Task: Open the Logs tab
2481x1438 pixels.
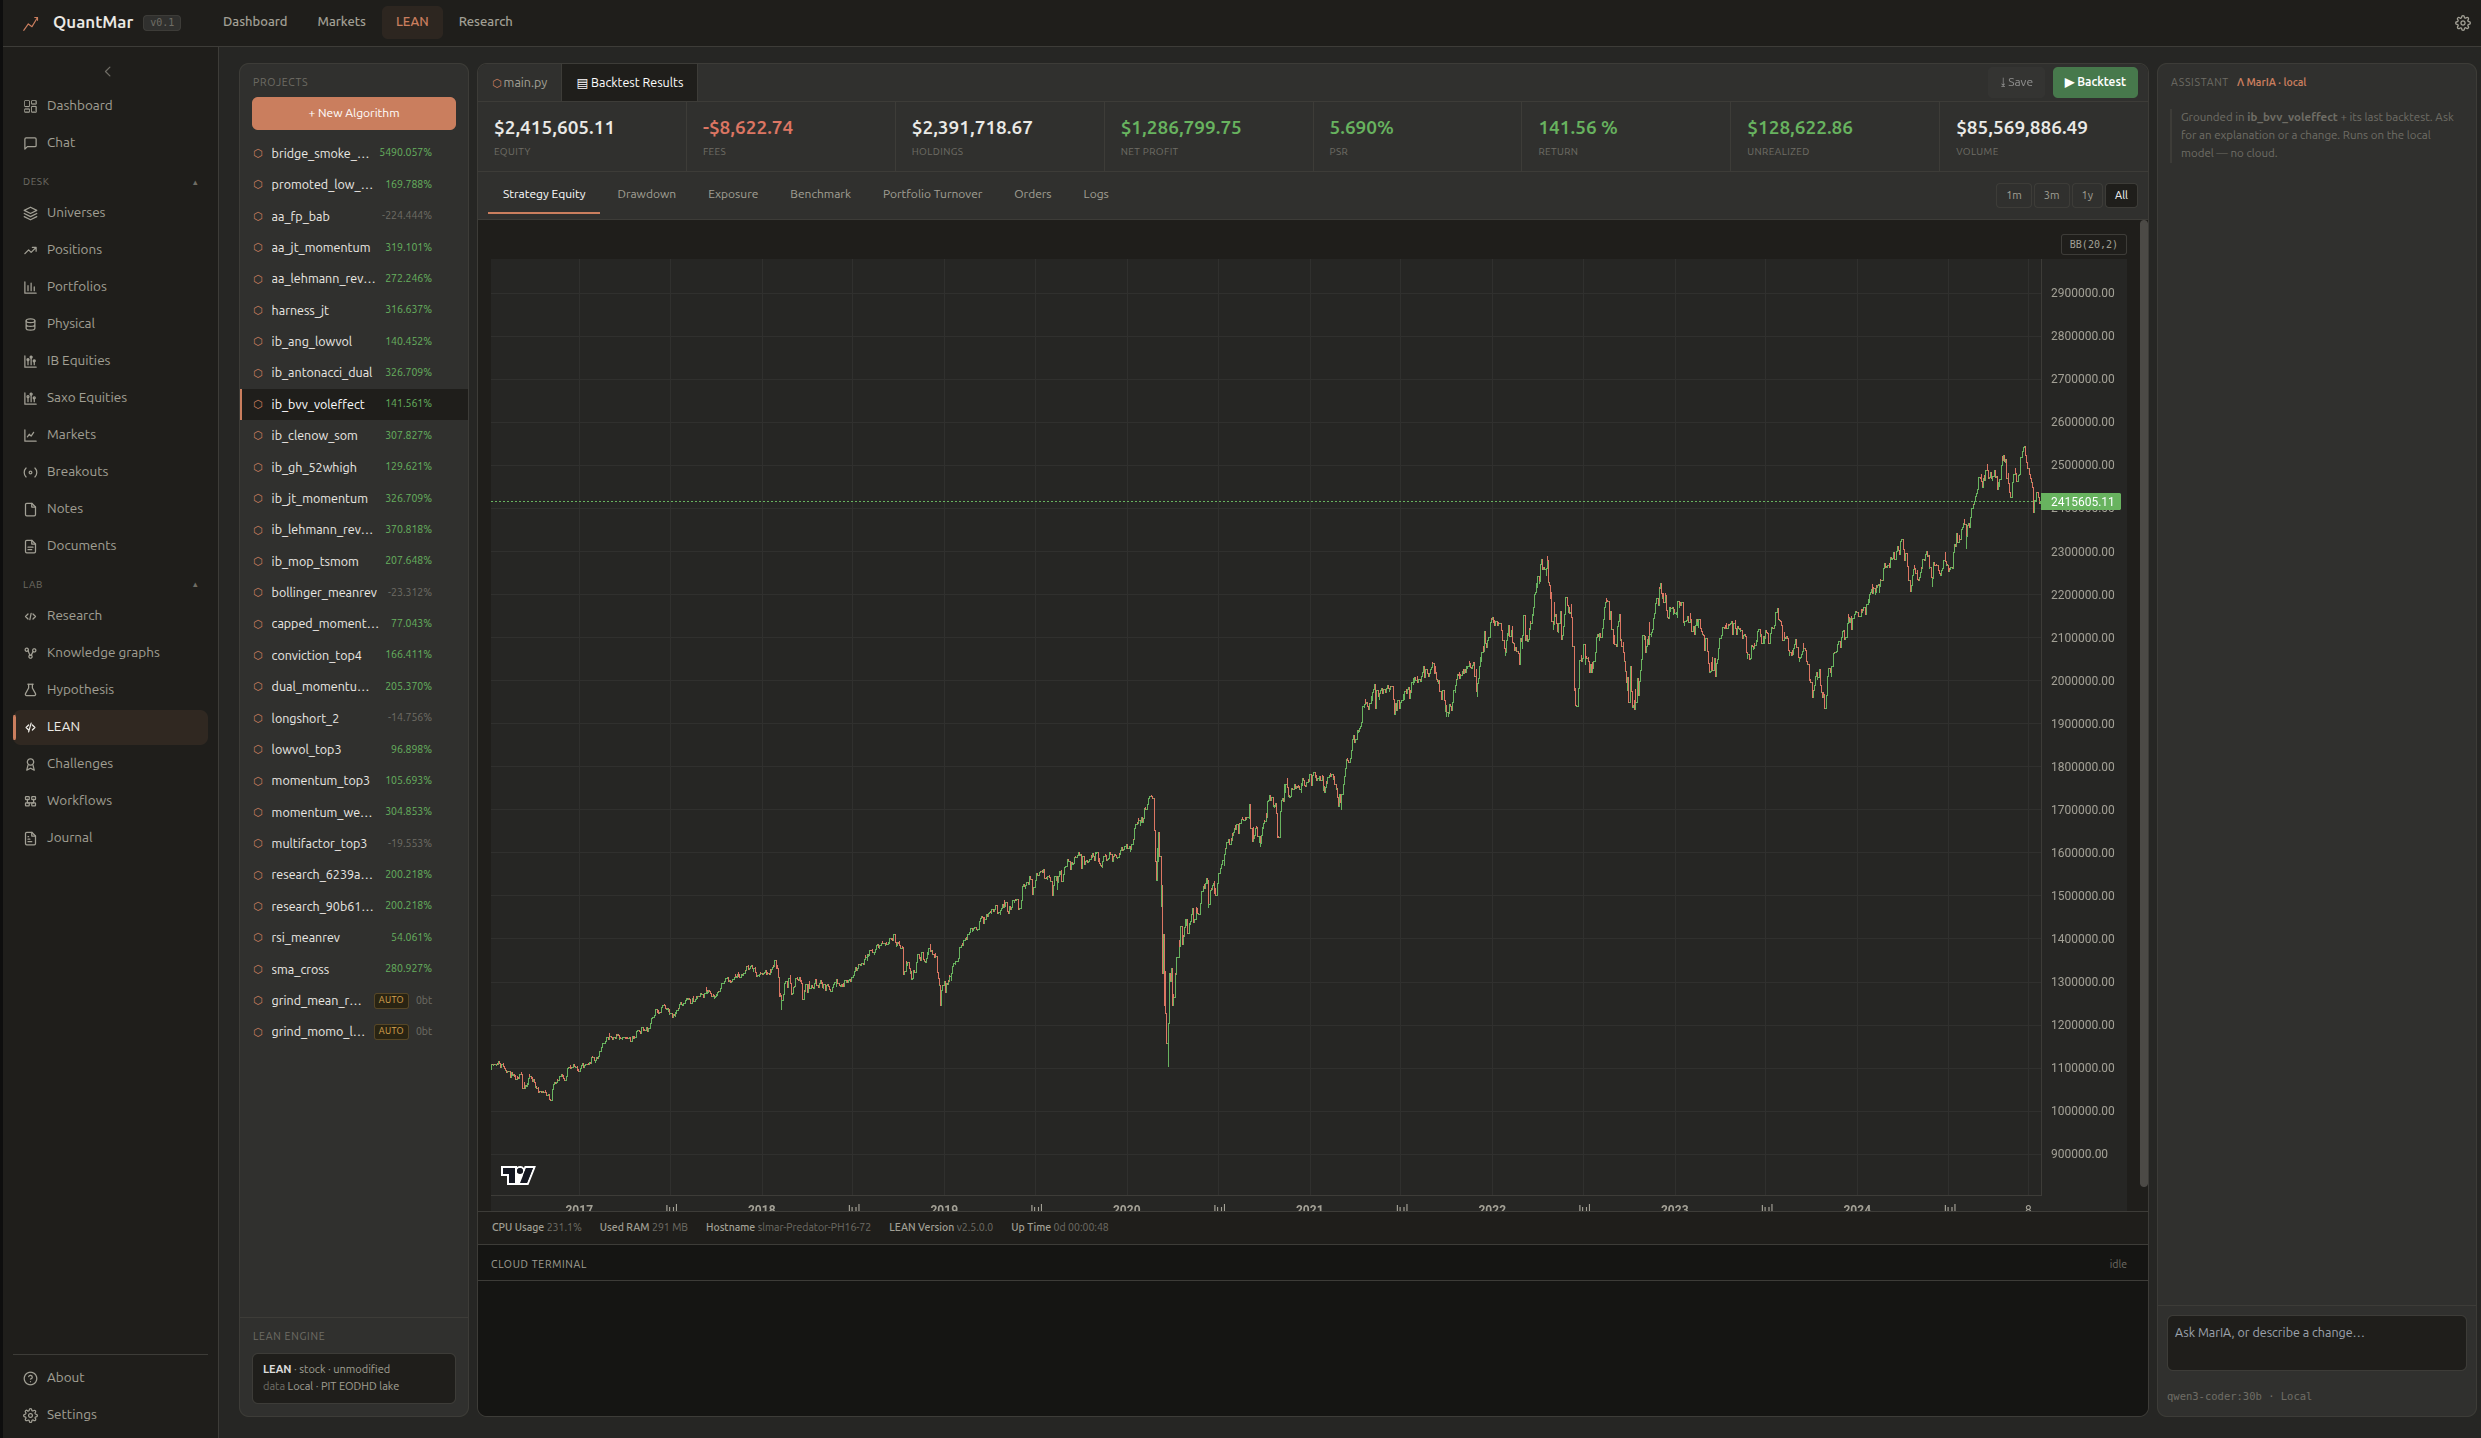Action: click(1095, 194)
